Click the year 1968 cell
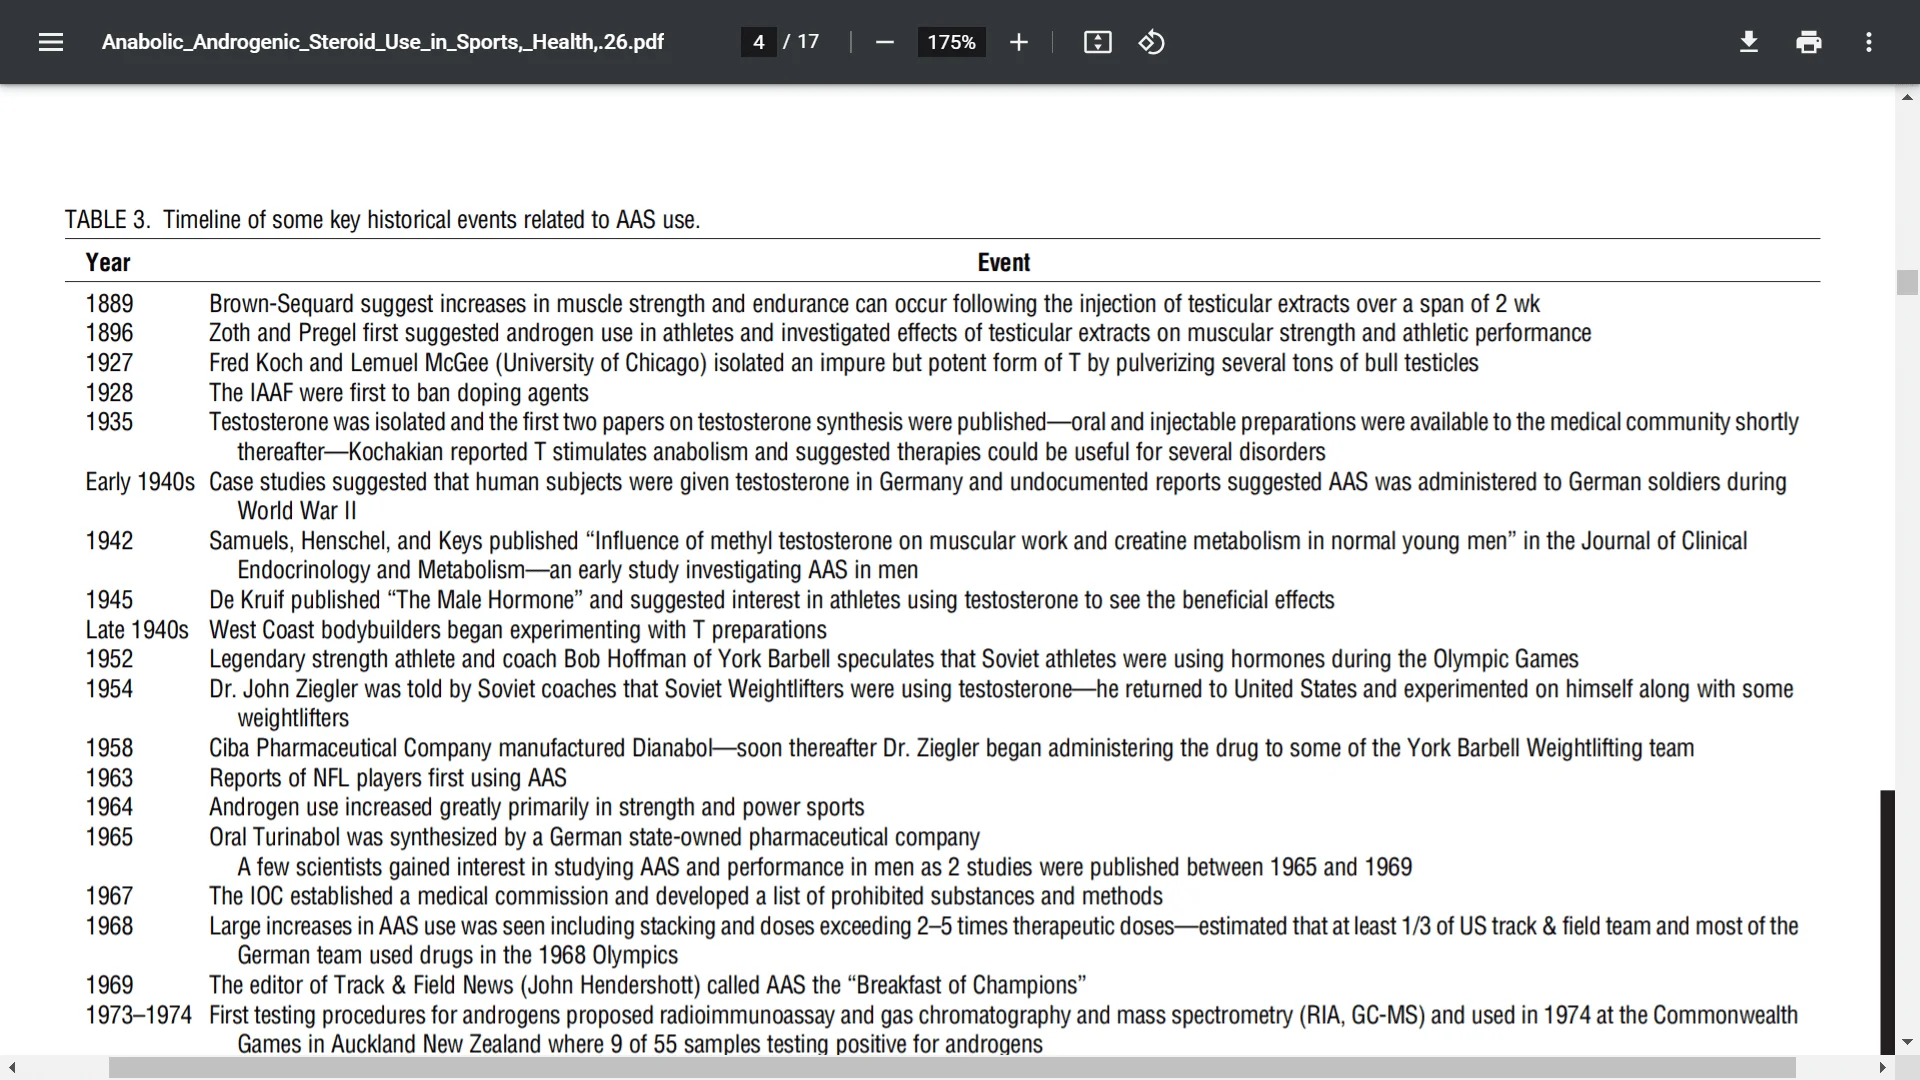This screenshot has width=1920, height=1080. [x=109, y=926]
